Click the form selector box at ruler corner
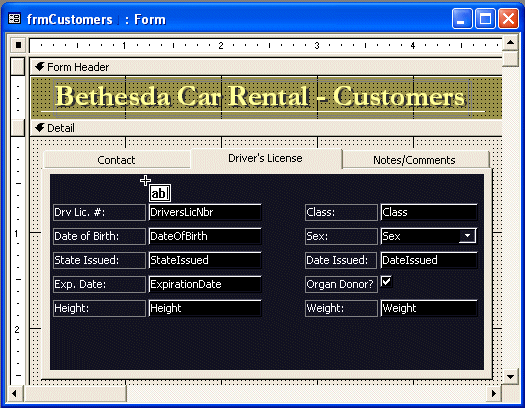Viewport: 525px width, 408px height. [18, 45]
